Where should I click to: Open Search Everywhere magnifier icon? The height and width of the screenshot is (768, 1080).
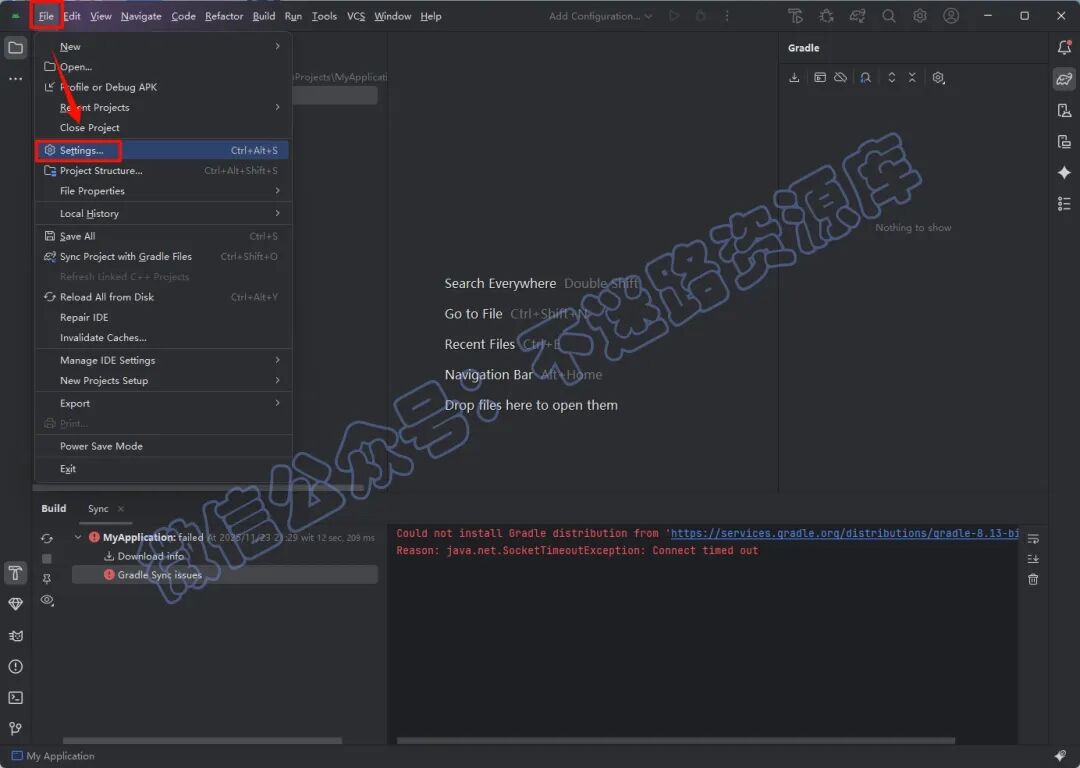pos(889,16)
